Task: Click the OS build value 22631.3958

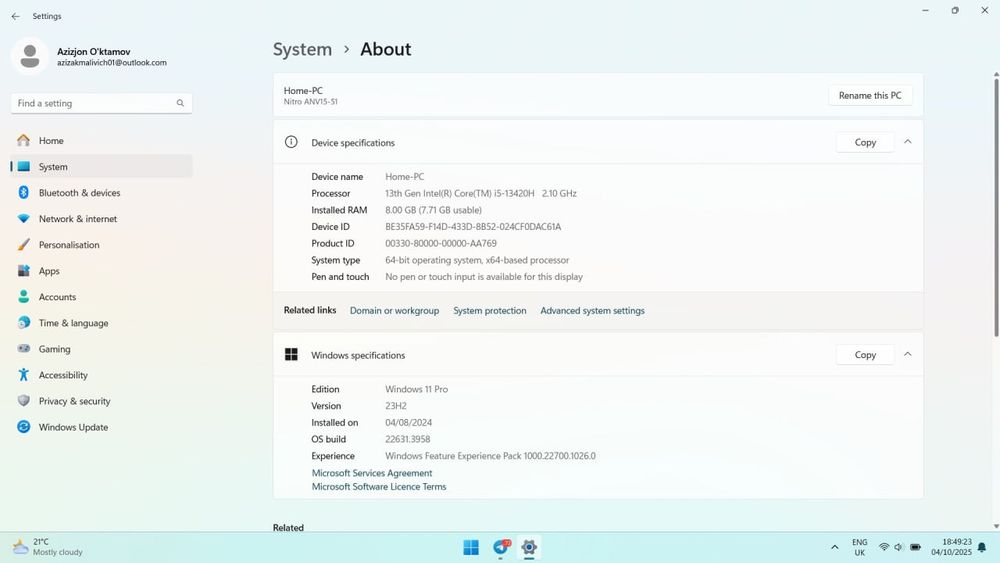Action: point(408,439)
